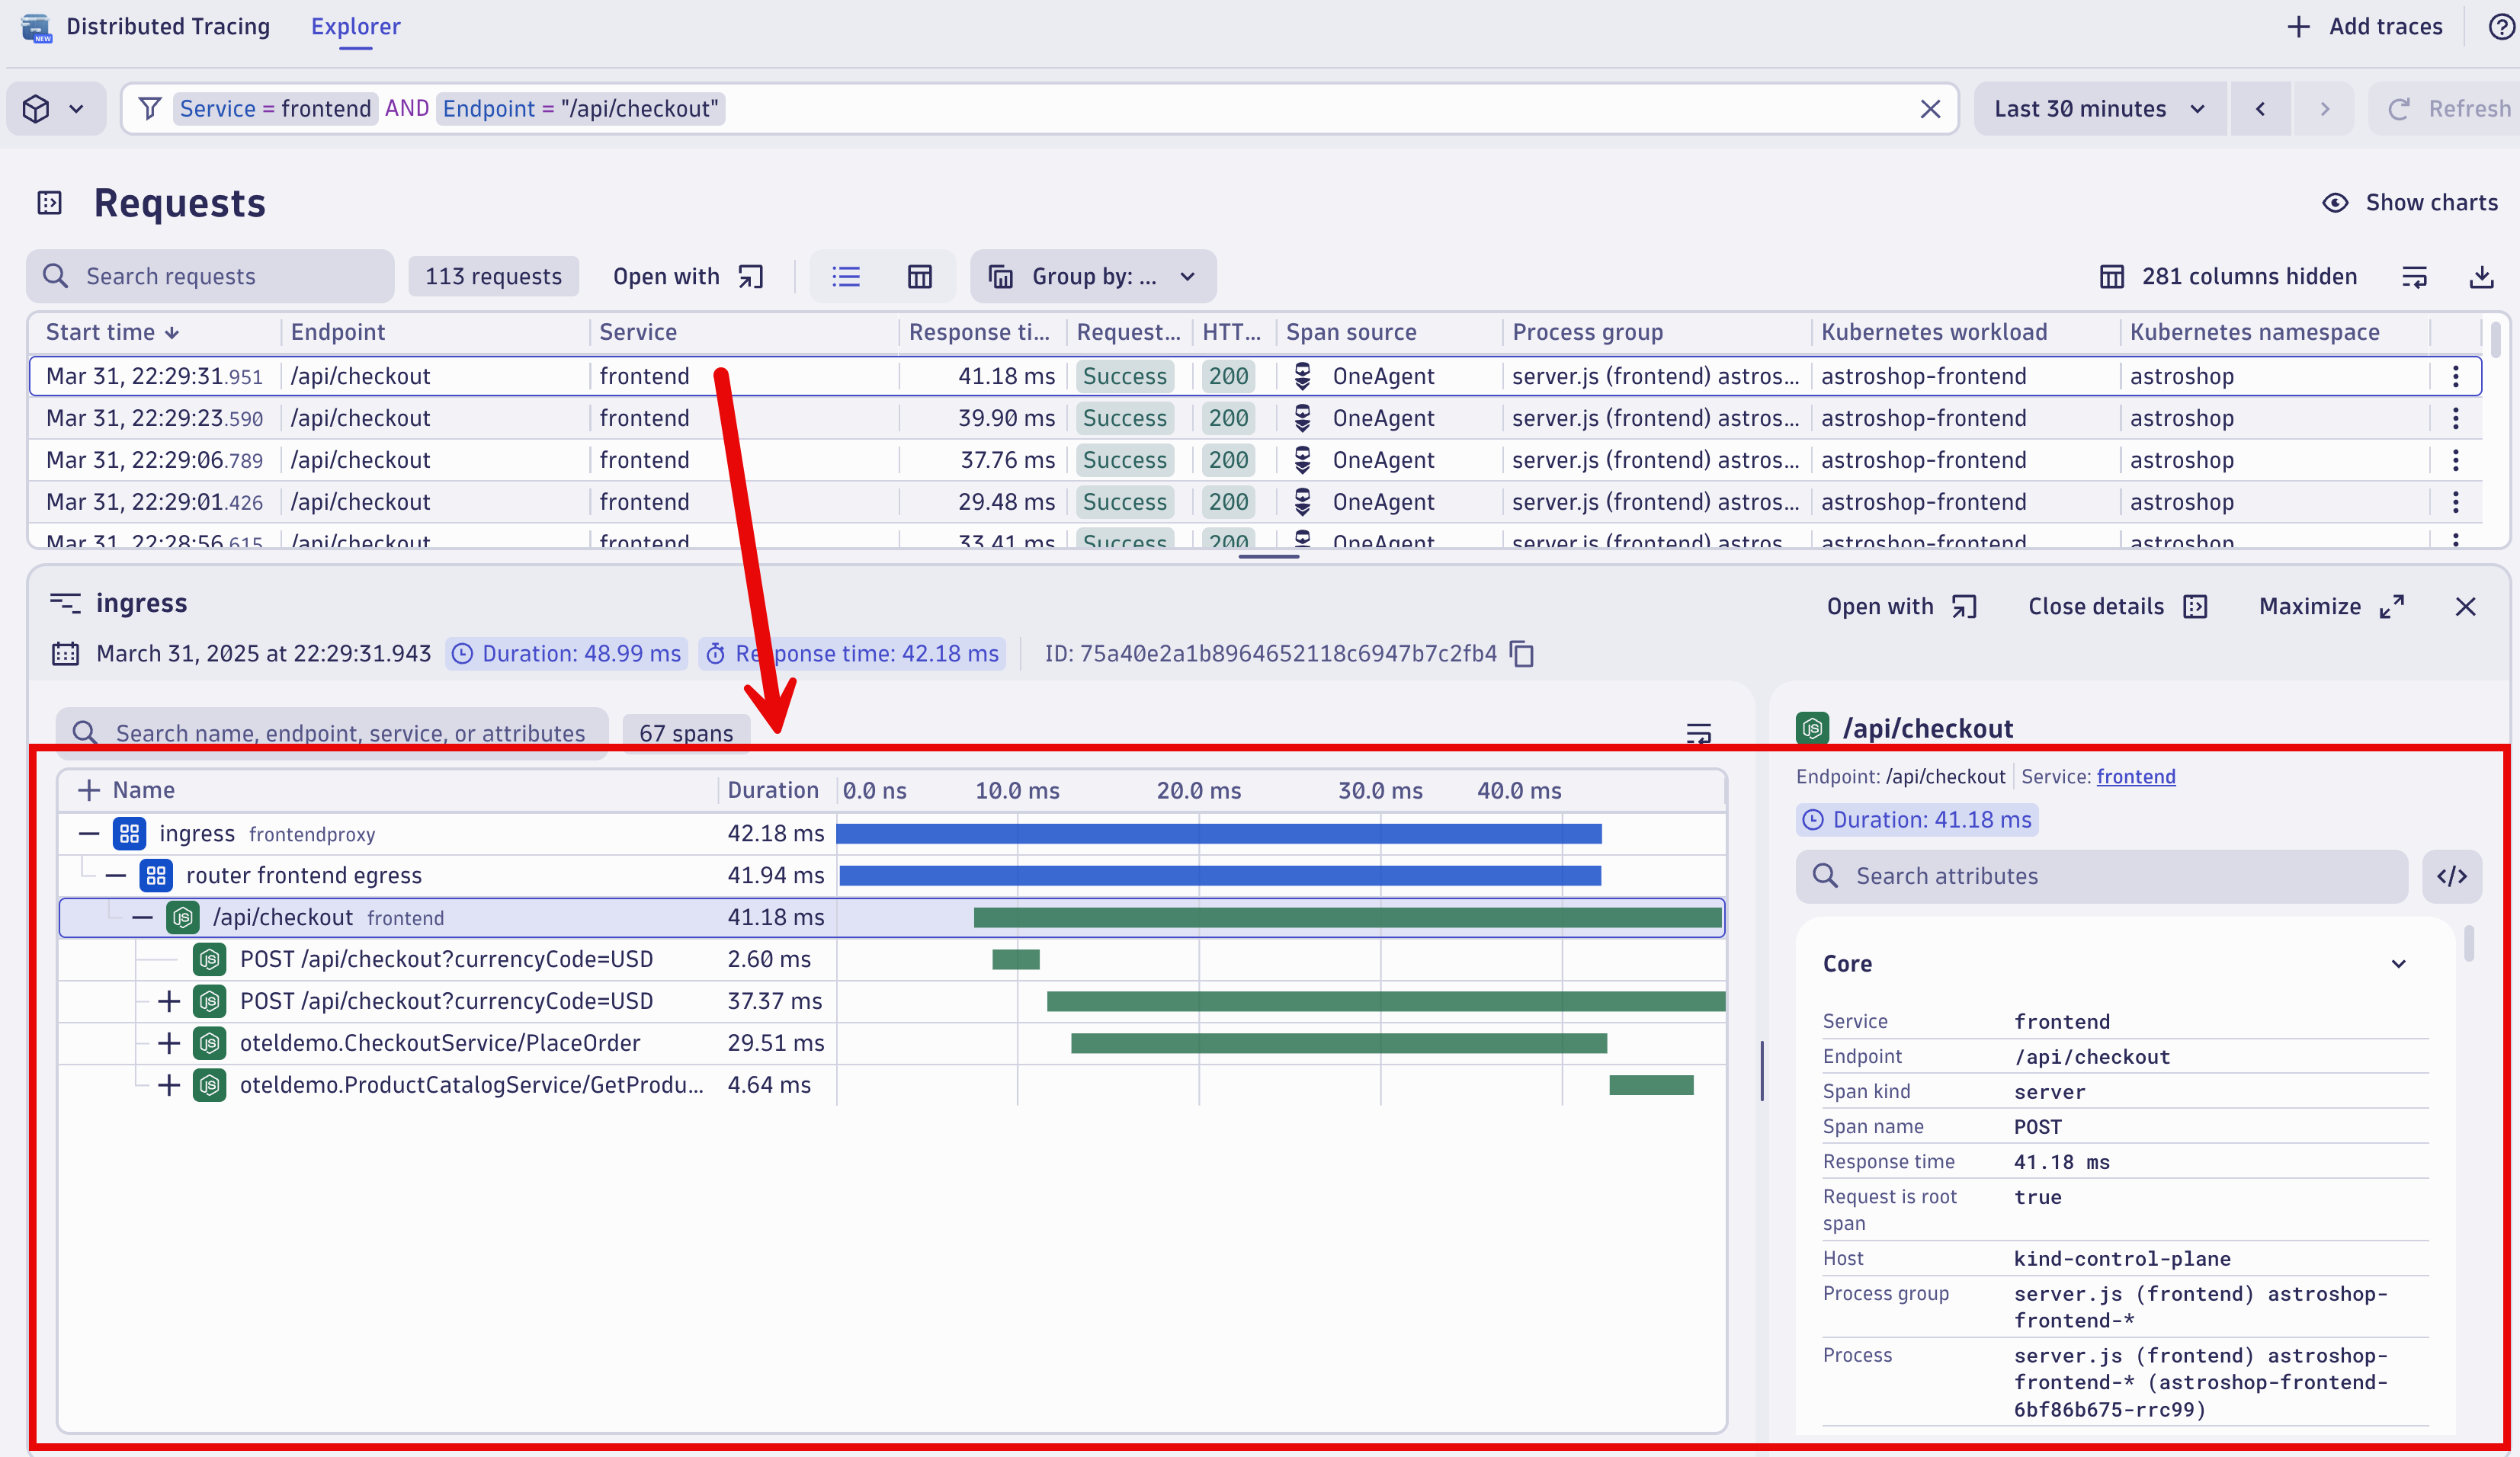2520x1457 pixels.
Task: Click the Distributed Tracing app icon
Action: coord(37,27)
